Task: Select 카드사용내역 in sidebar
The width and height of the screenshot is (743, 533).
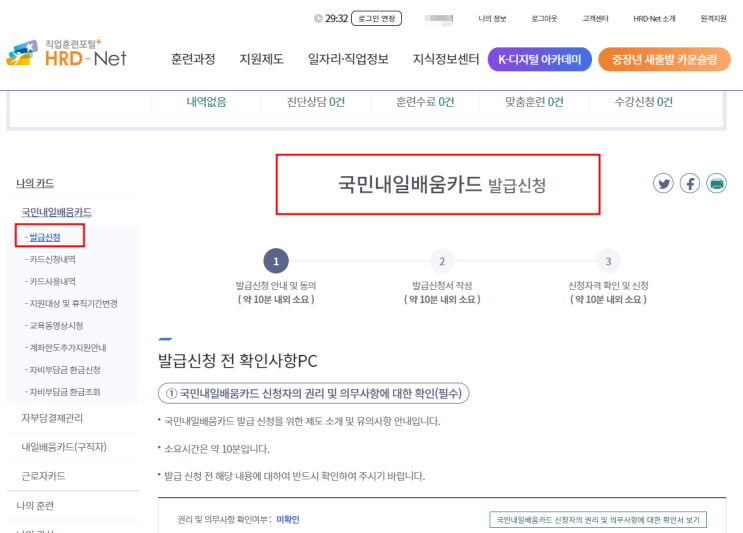Action: 52,281
